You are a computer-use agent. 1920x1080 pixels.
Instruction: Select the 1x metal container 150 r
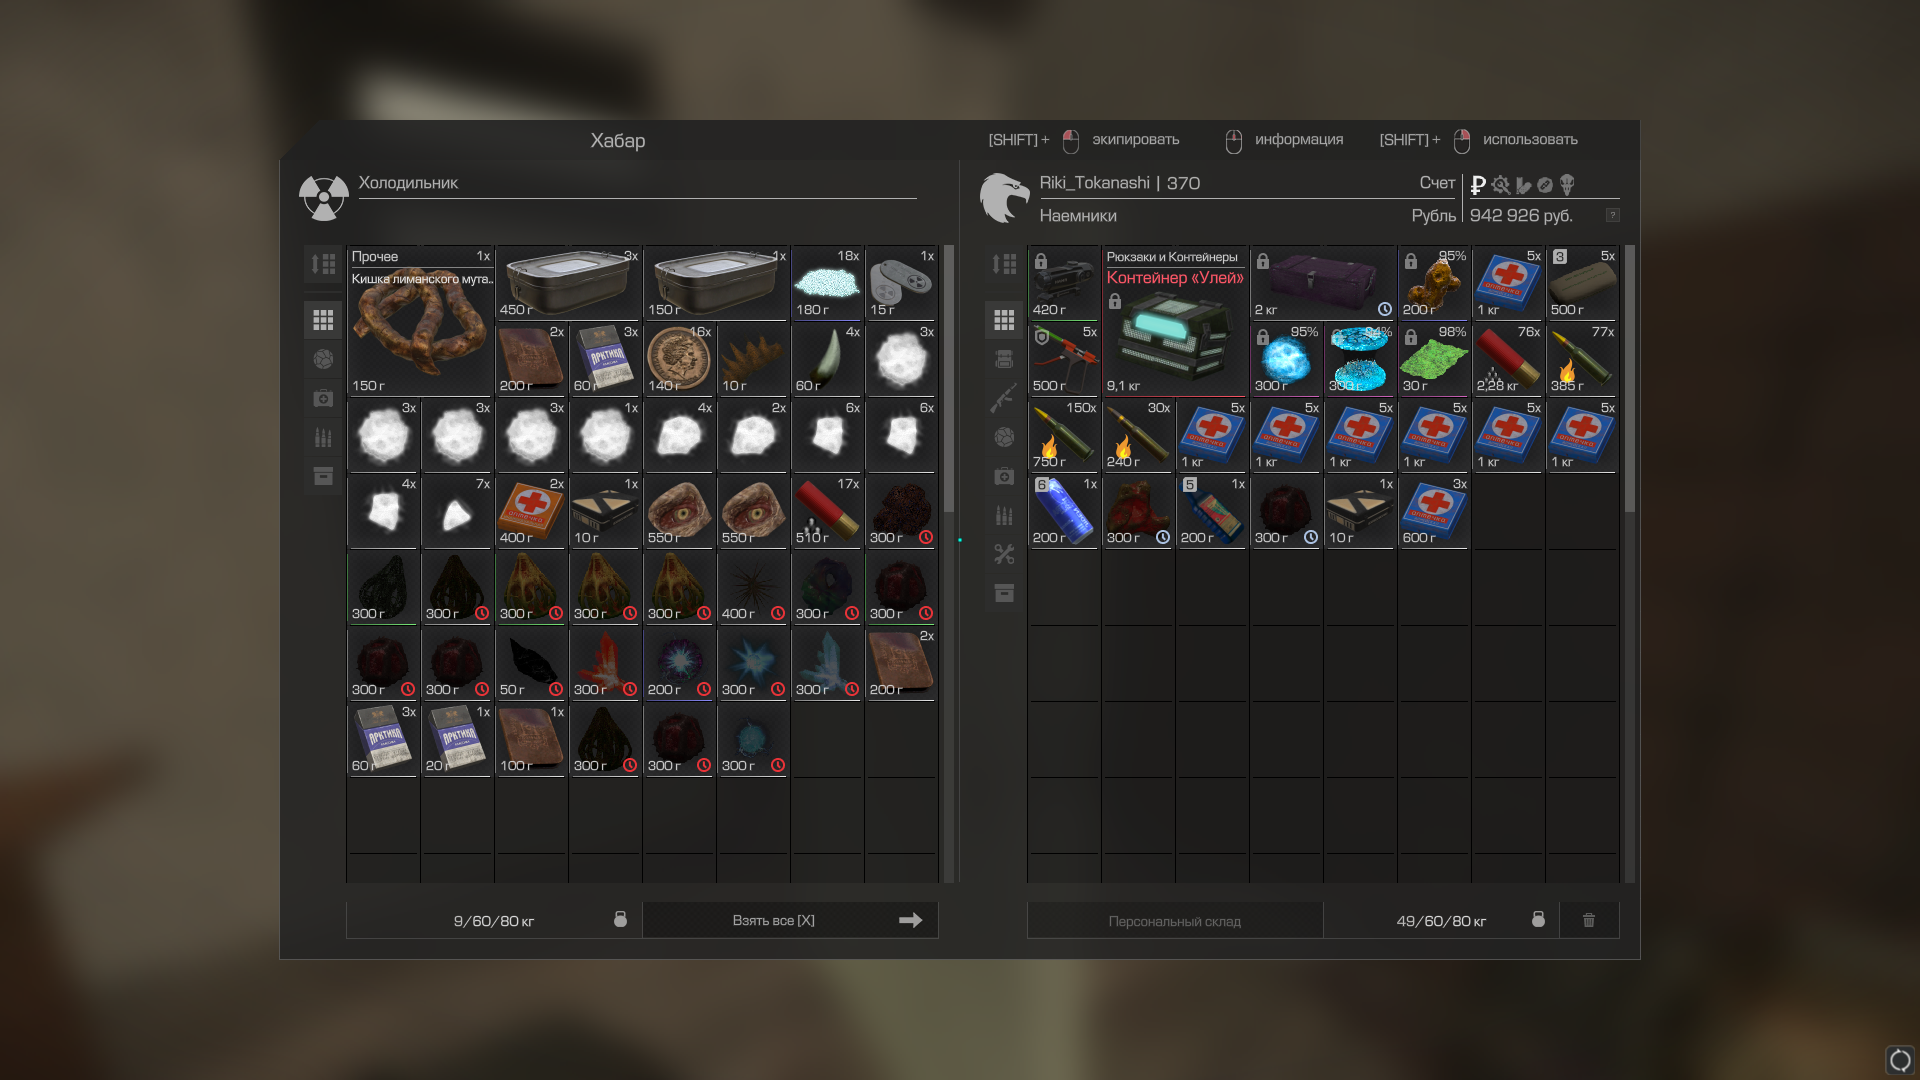[x=716, y=283]
